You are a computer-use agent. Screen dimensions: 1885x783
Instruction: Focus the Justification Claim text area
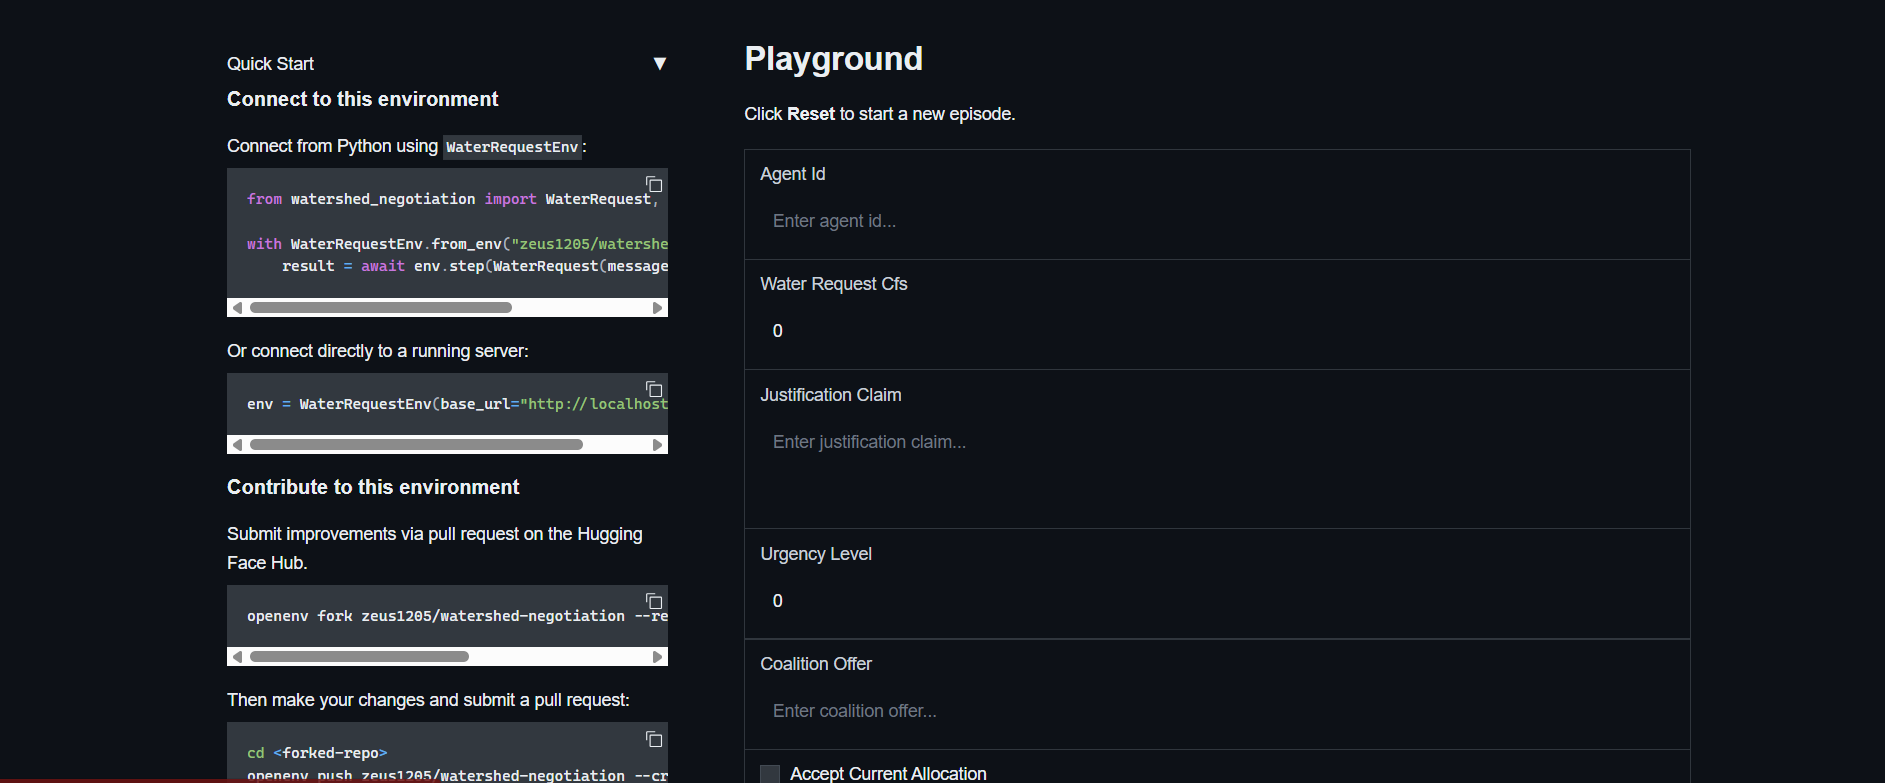pyautogui.click(x=1217, y=466)
